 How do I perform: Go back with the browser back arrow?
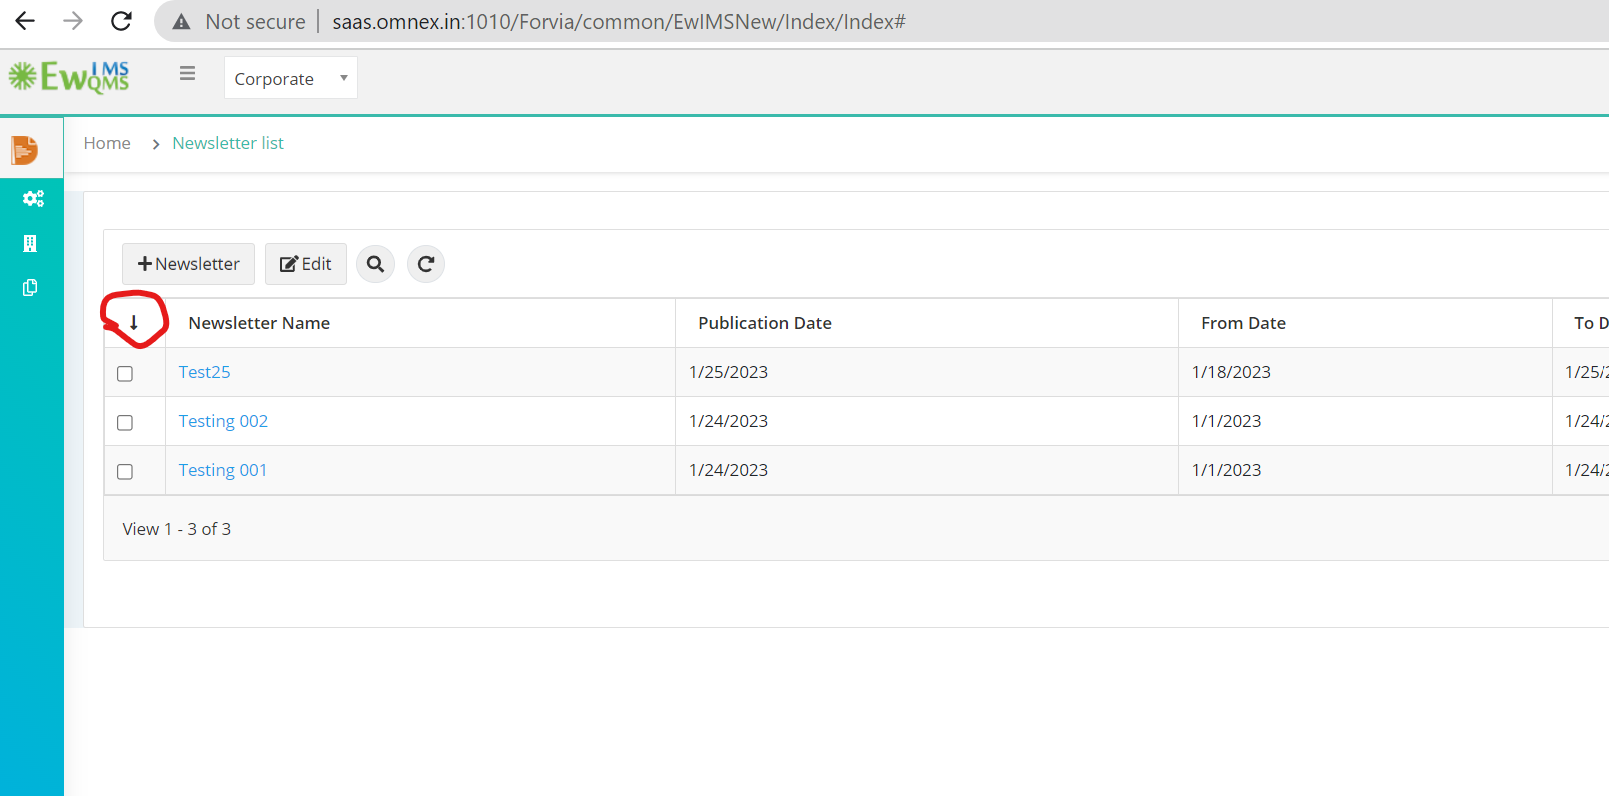tap(25, 21)
